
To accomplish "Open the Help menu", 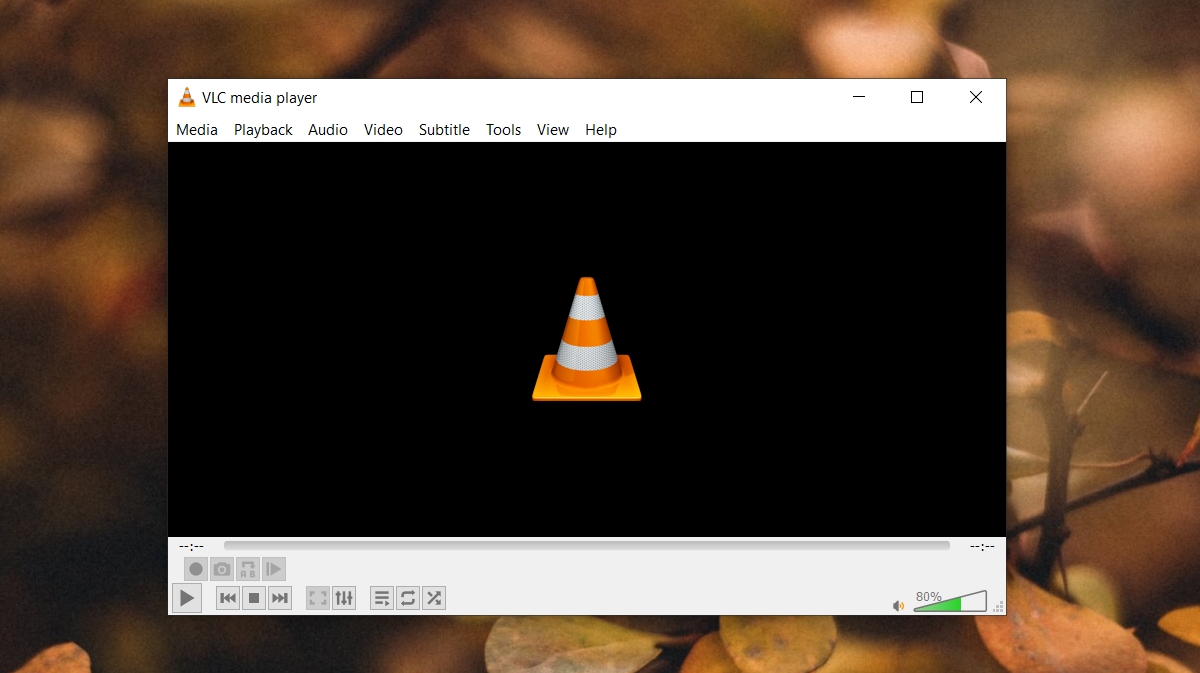I will (601, 130).
